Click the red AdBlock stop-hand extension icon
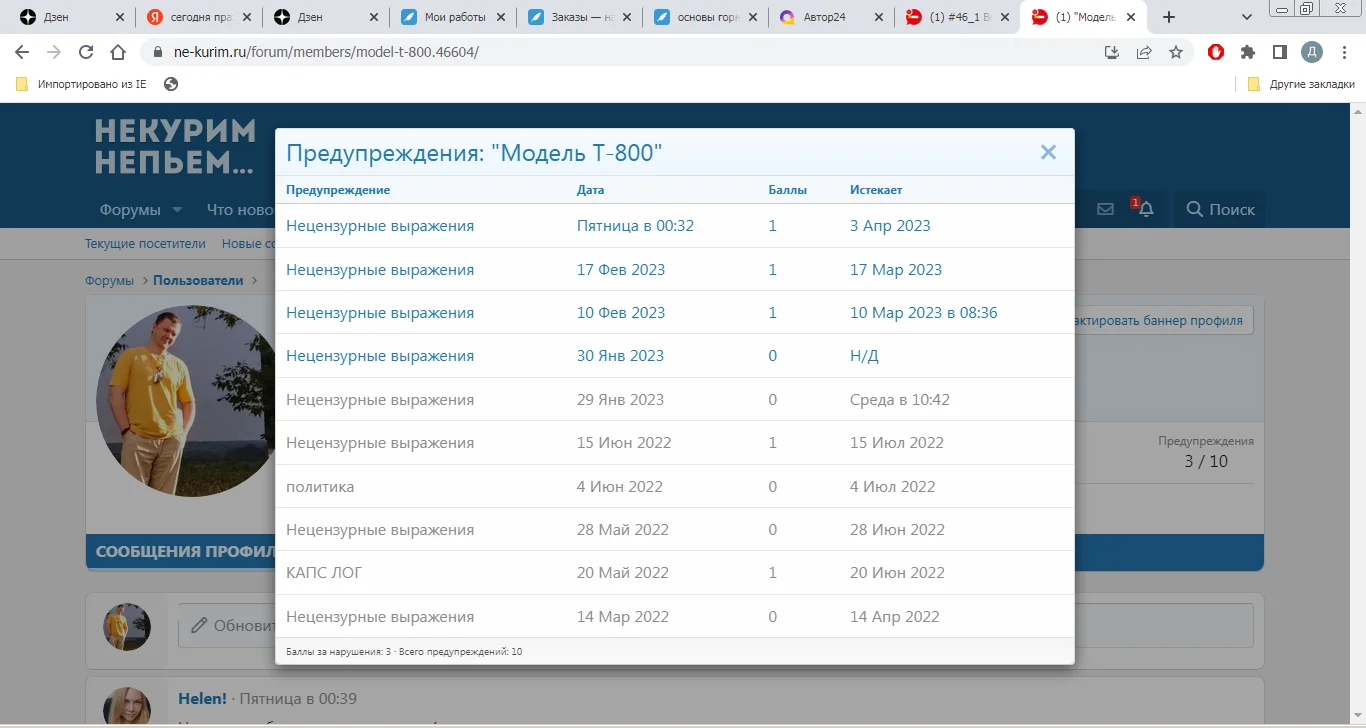This screenshot has height=728, width=1366. 1215,52
